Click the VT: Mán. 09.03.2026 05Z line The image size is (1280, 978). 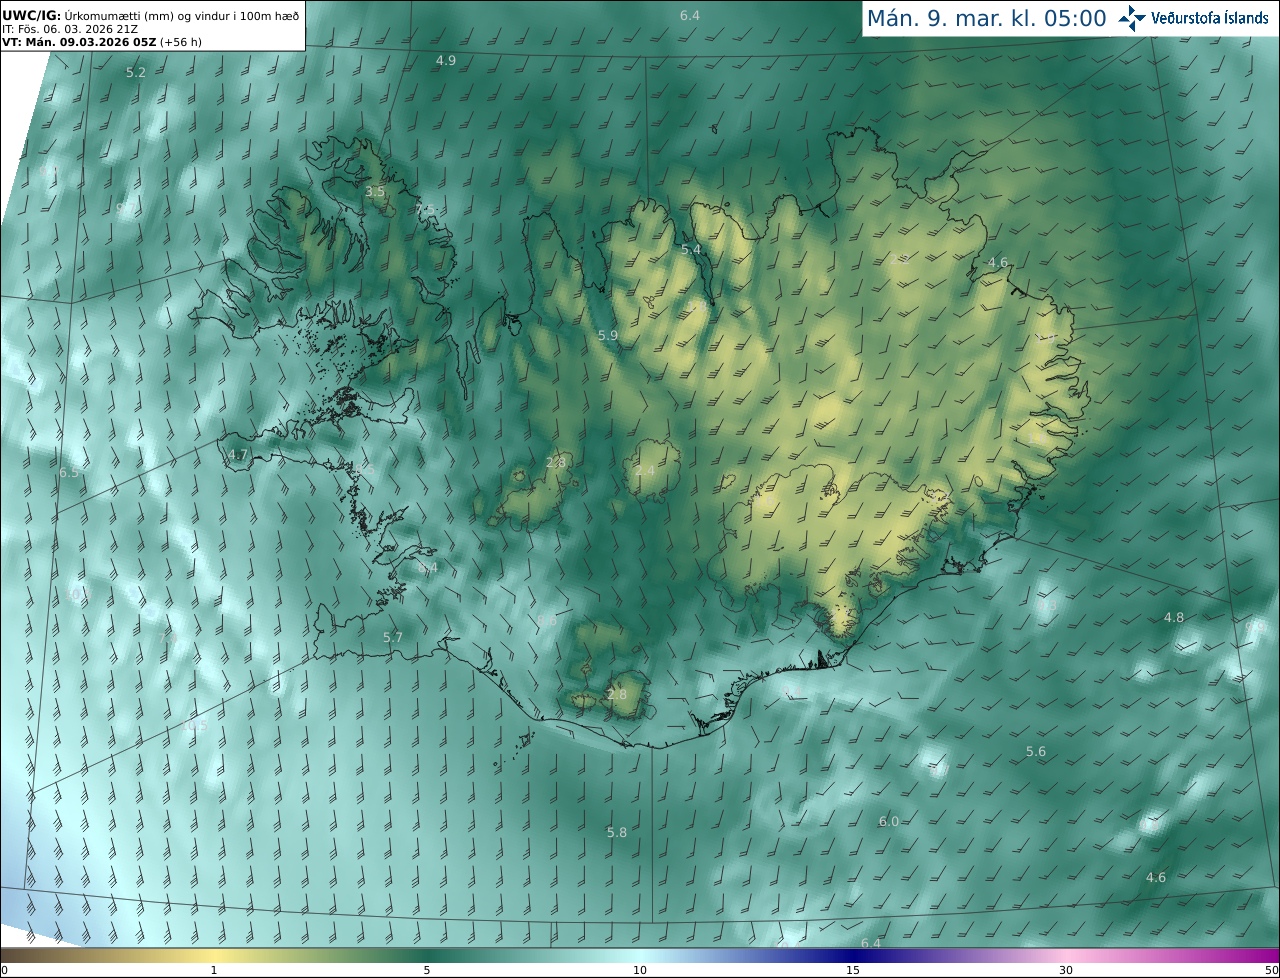pyautogui.click(x=101, y=42)
